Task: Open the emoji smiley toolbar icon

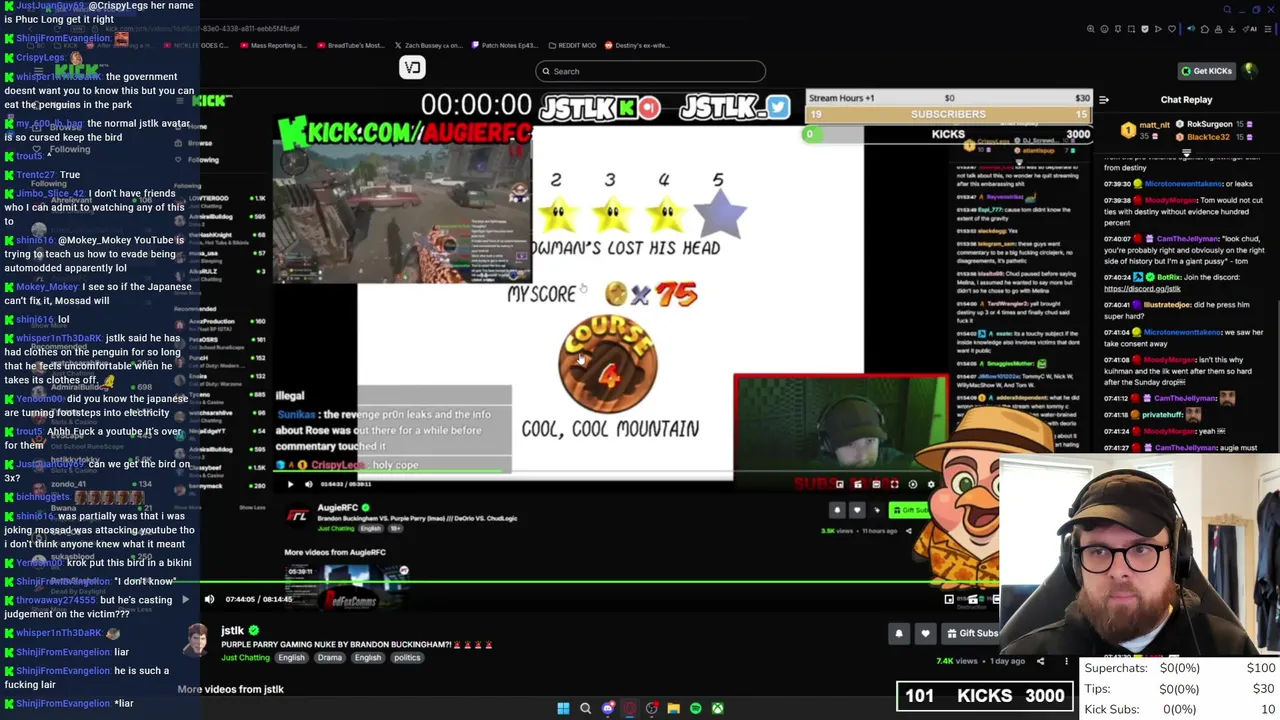Action: coord(1104,29)
